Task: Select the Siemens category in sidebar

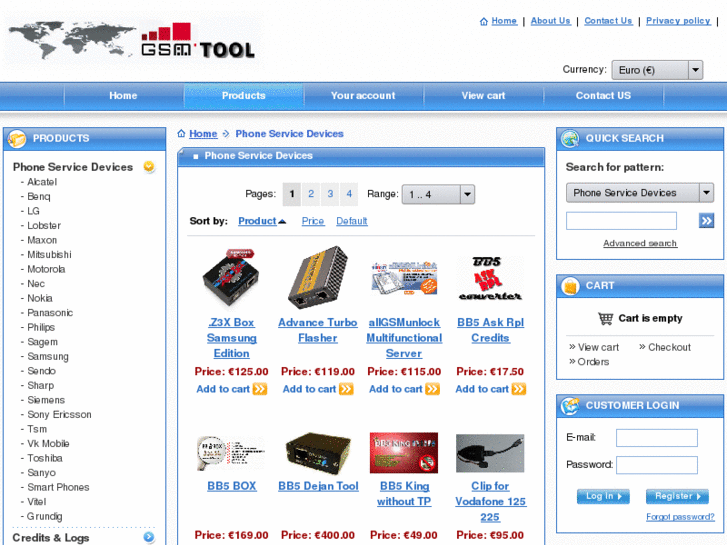Action: pyautogui.click(x=46, y=400)
